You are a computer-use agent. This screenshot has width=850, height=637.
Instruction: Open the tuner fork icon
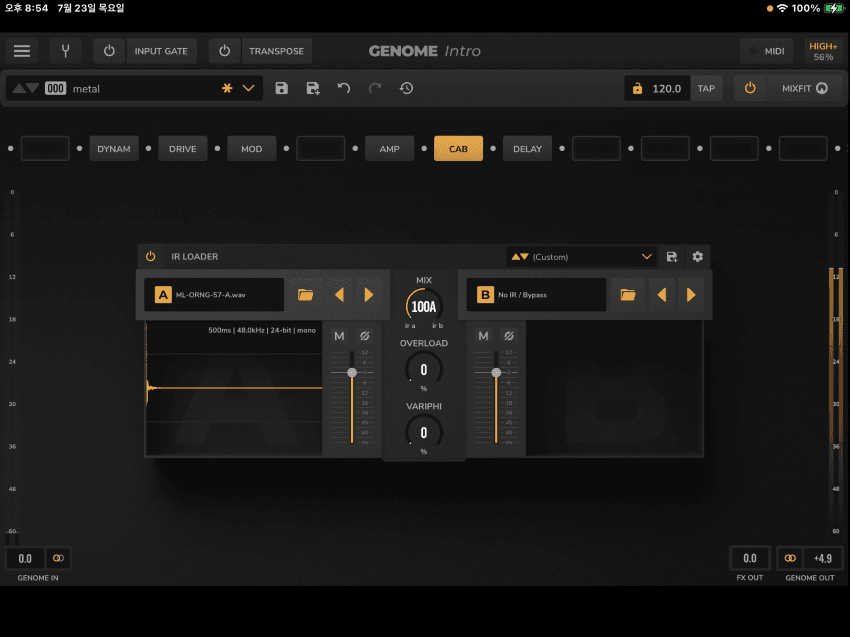click(66, 51)
